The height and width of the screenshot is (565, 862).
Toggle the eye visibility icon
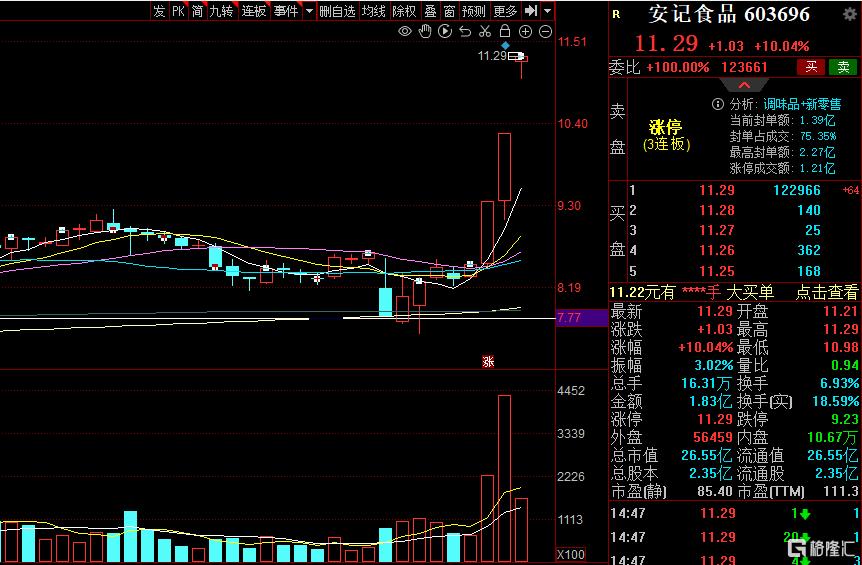[405, 31]
